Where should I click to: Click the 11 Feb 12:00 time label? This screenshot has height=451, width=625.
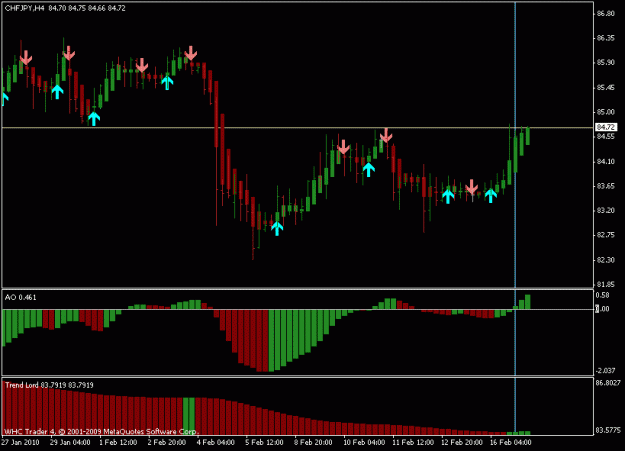click(413, 442)
